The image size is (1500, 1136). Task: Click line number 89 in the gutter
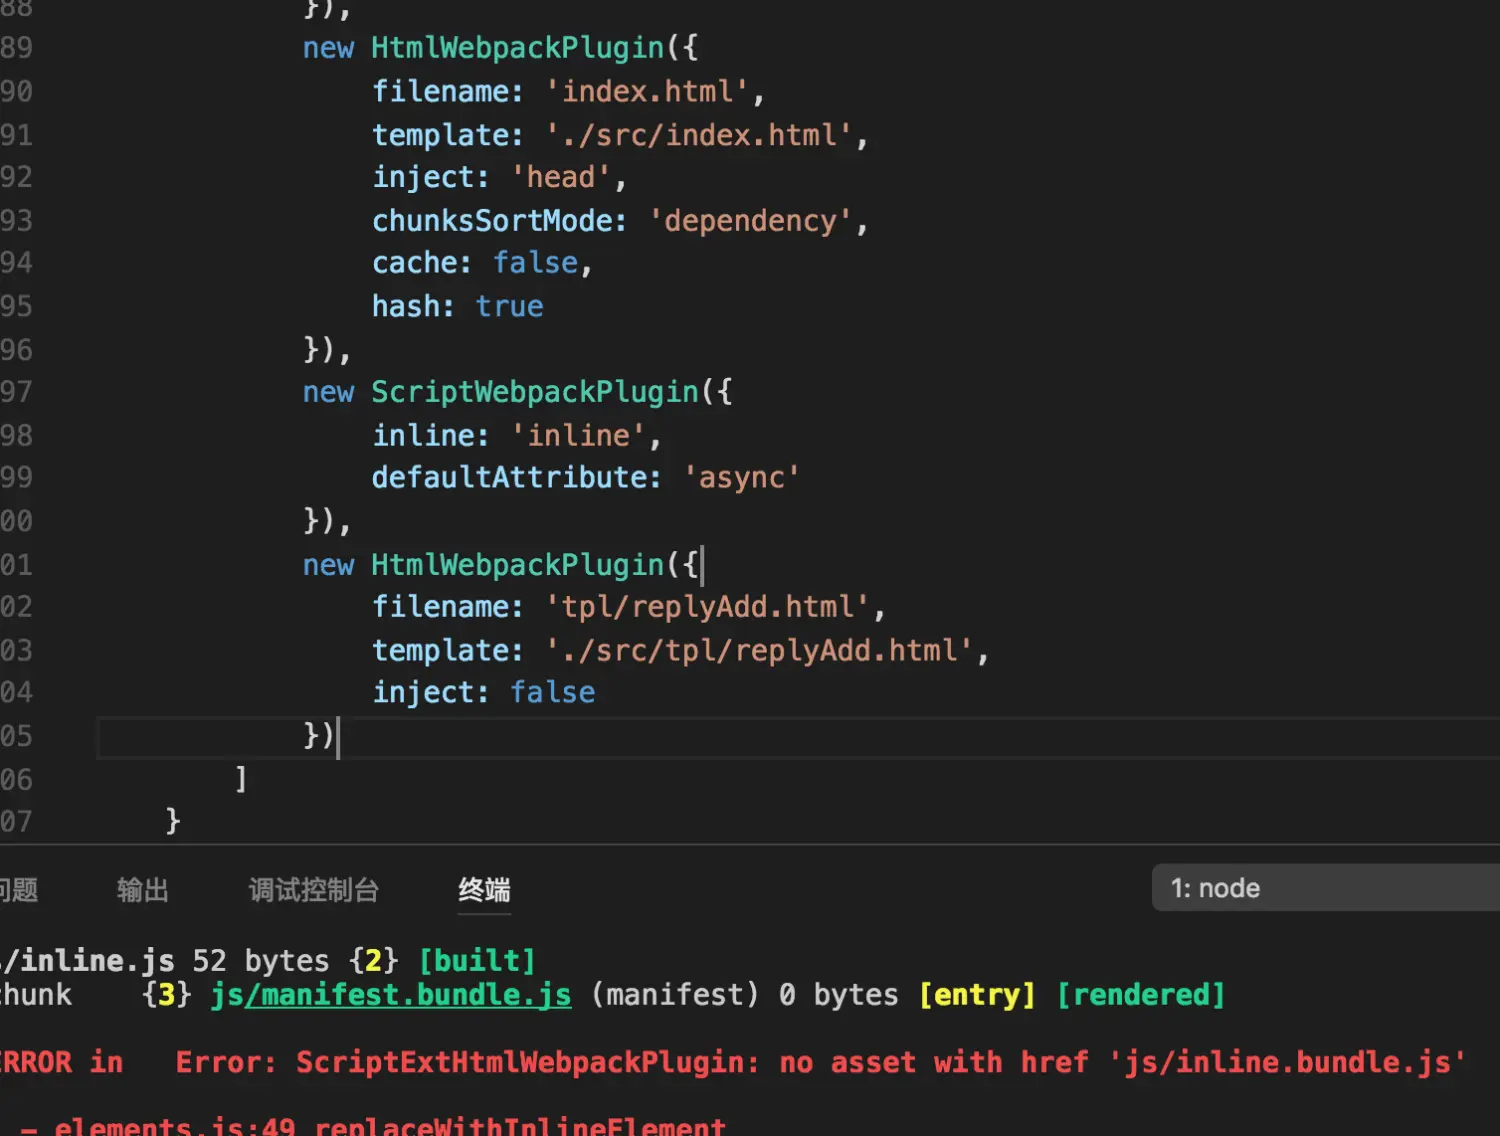click(17, 48)
